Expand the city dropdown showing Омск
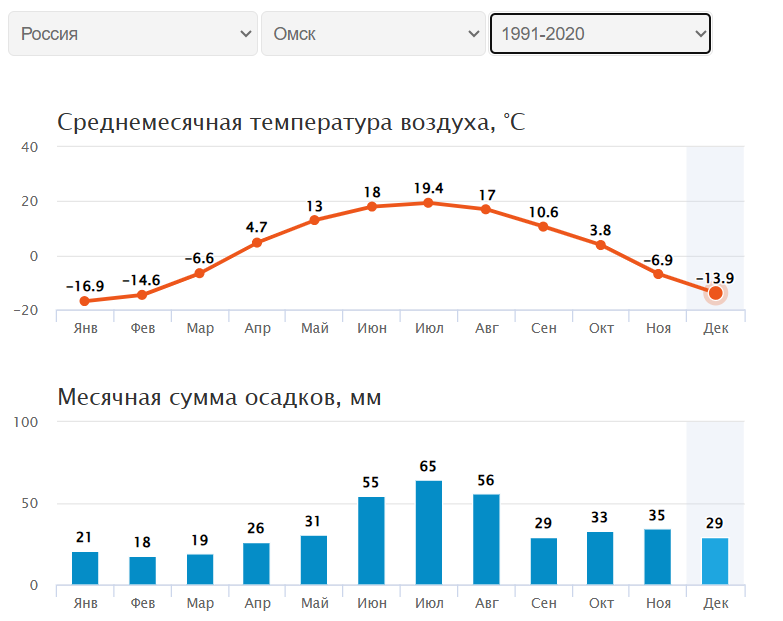Screen dimensions: 783x621 point(373,34)
